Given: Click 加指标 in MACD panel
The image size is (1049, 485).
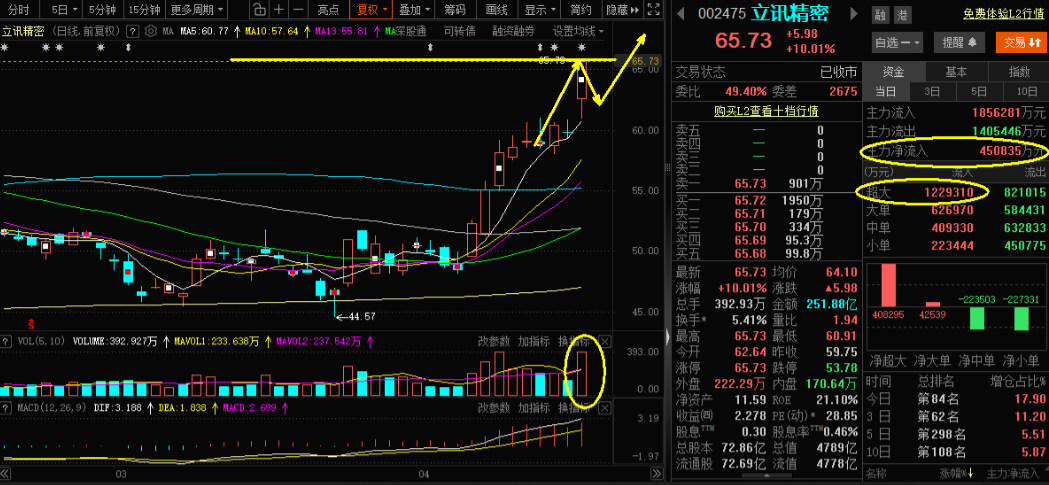Looking at the screenshot, I should (x=534, y=407).
